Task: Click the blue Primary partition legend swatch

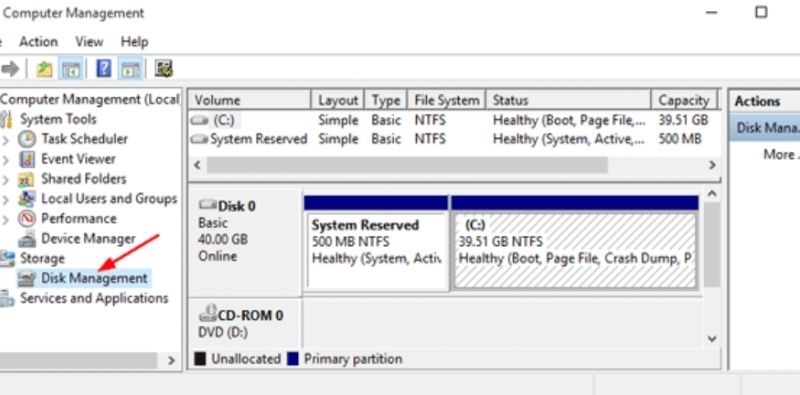Action: coord(292,359)
